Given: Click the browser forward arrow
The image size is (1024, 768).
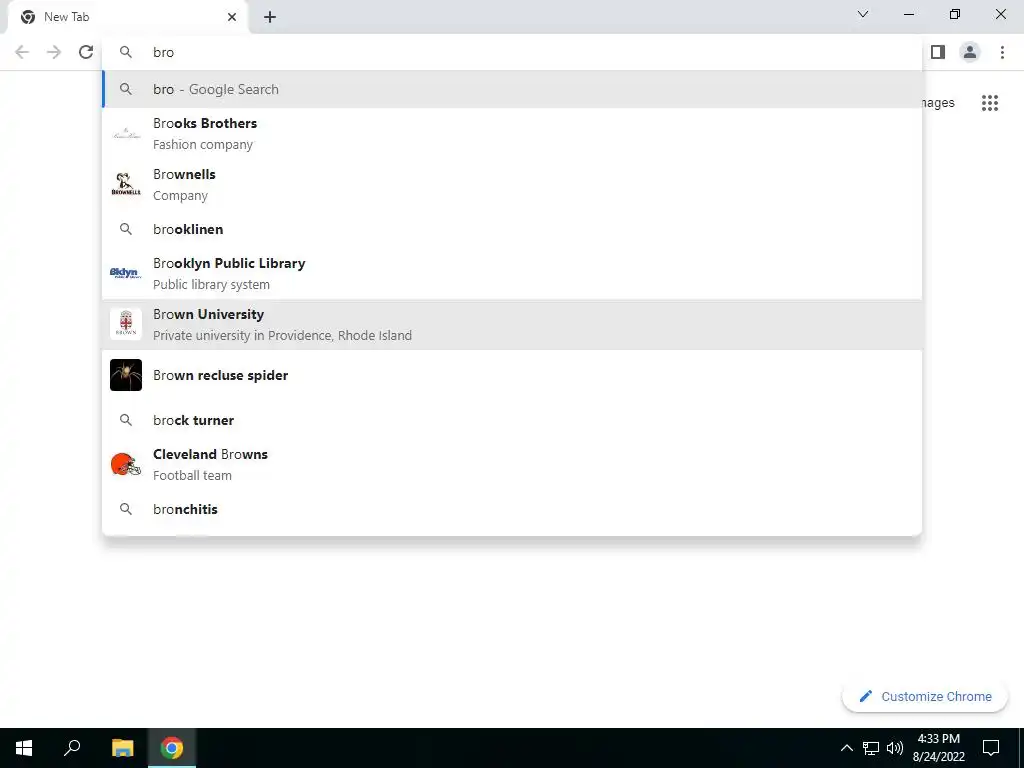Looking at the screenshot, I should click(x=54, y=52).
